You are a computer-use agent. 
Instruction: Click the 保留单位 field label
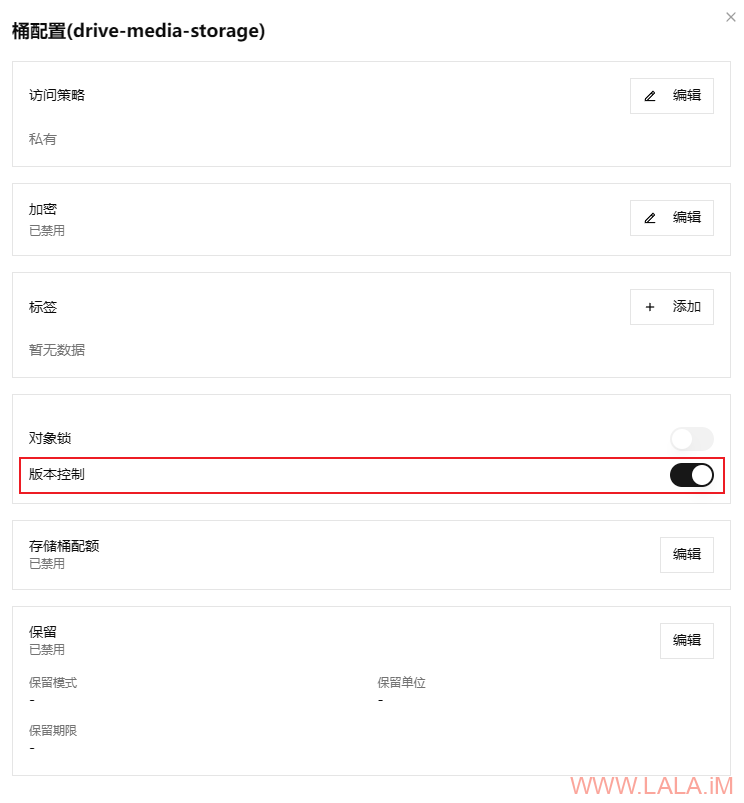(401, 683)
